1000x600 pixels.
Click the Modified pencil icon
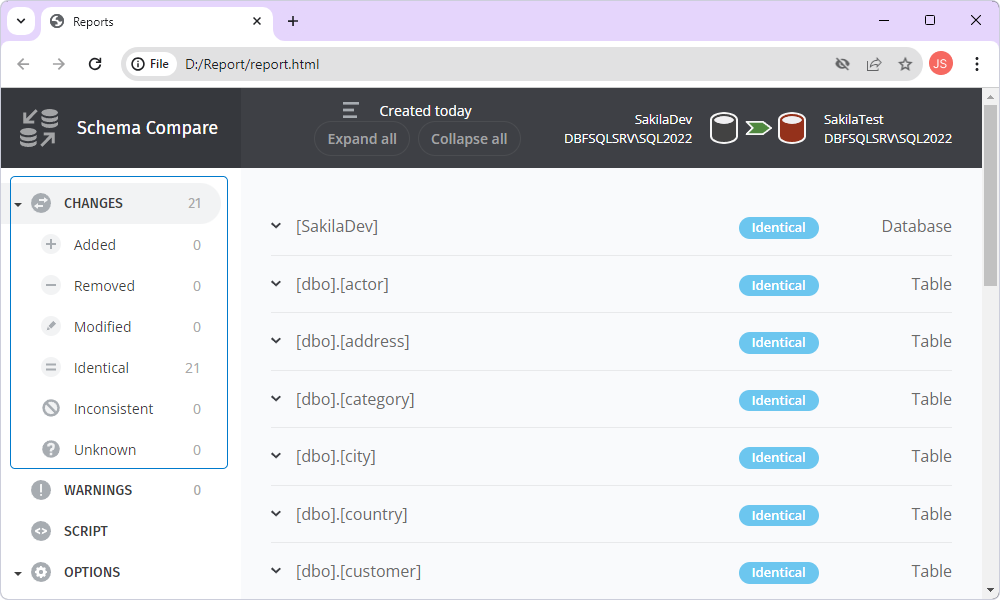(51, 326)
